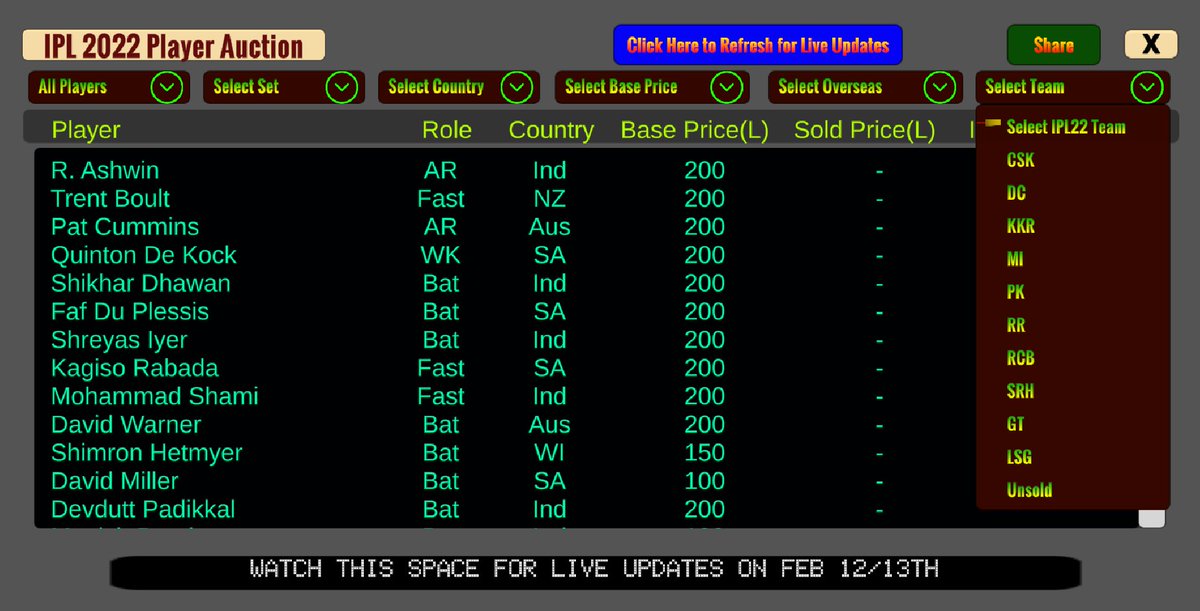Viewport: 1200px width, 611px height.
Task: Open the Select Overseas dropdown
Action: (863, 87)
